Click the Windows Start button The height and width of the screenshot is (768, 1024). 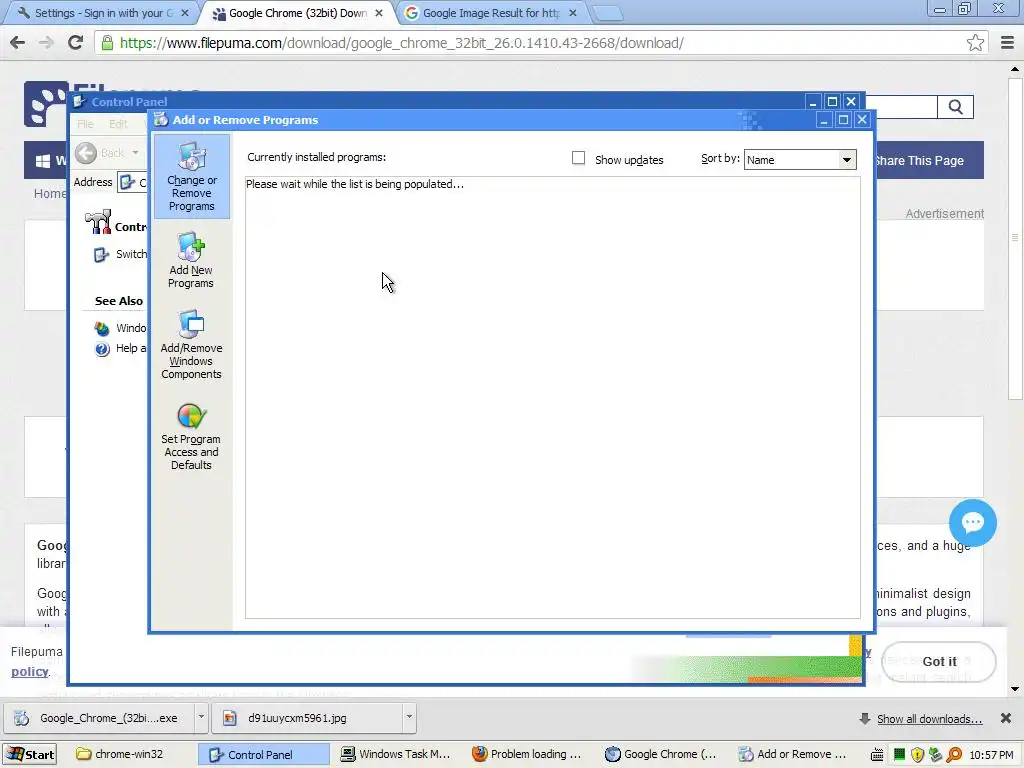30,754
